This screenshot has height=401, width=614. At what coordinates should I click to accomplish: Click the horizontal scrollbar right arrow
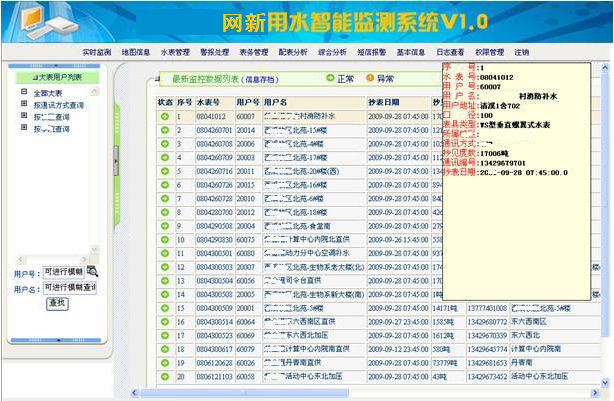pyautogui.click(x=595, y=392)
